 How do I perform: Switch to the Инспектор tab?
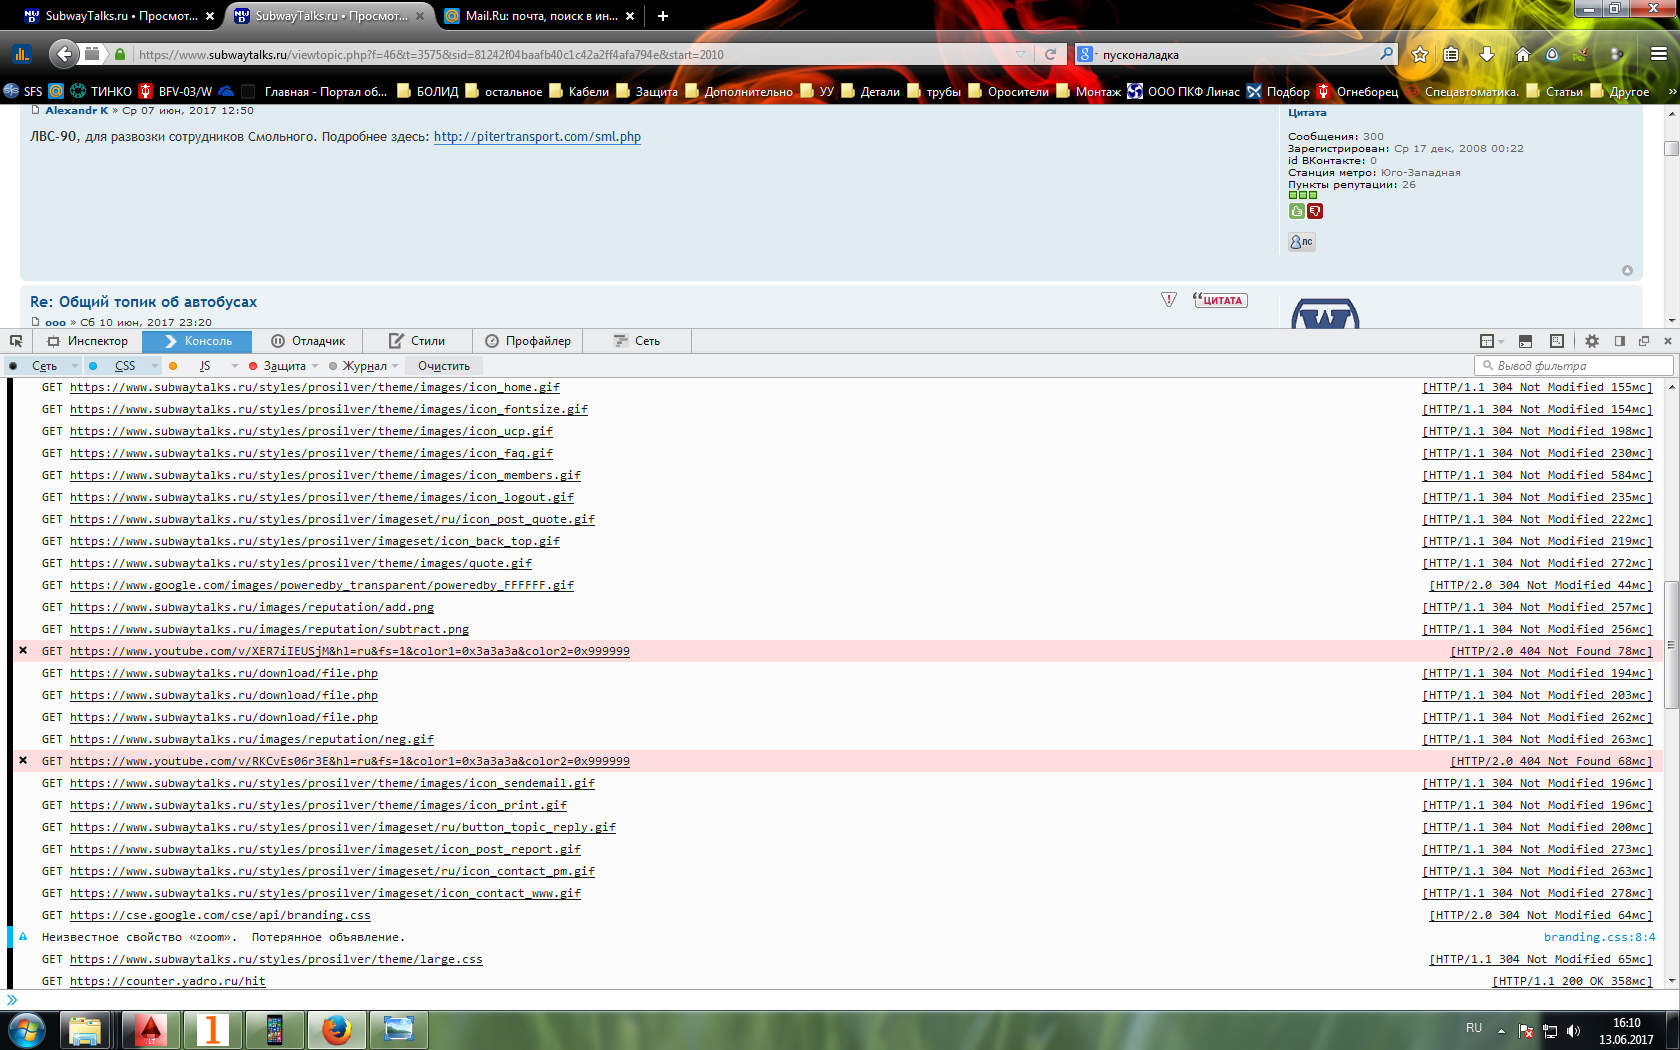pos(88,341)
